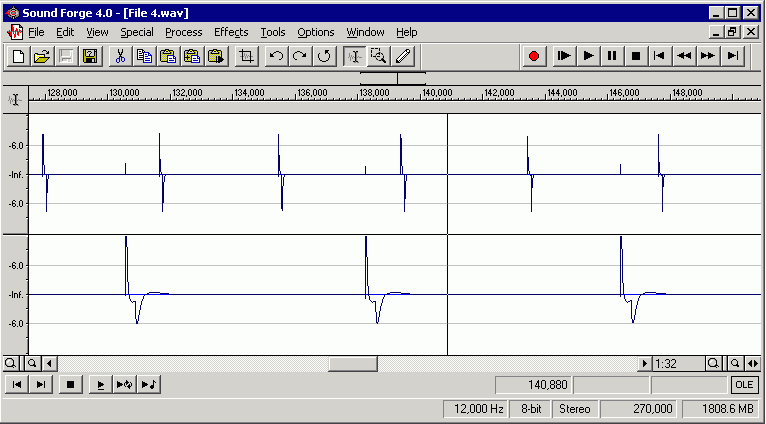Click the level zoom in magnifier at bottom-left
Screen dimensions: 766x424
point(10,363)
